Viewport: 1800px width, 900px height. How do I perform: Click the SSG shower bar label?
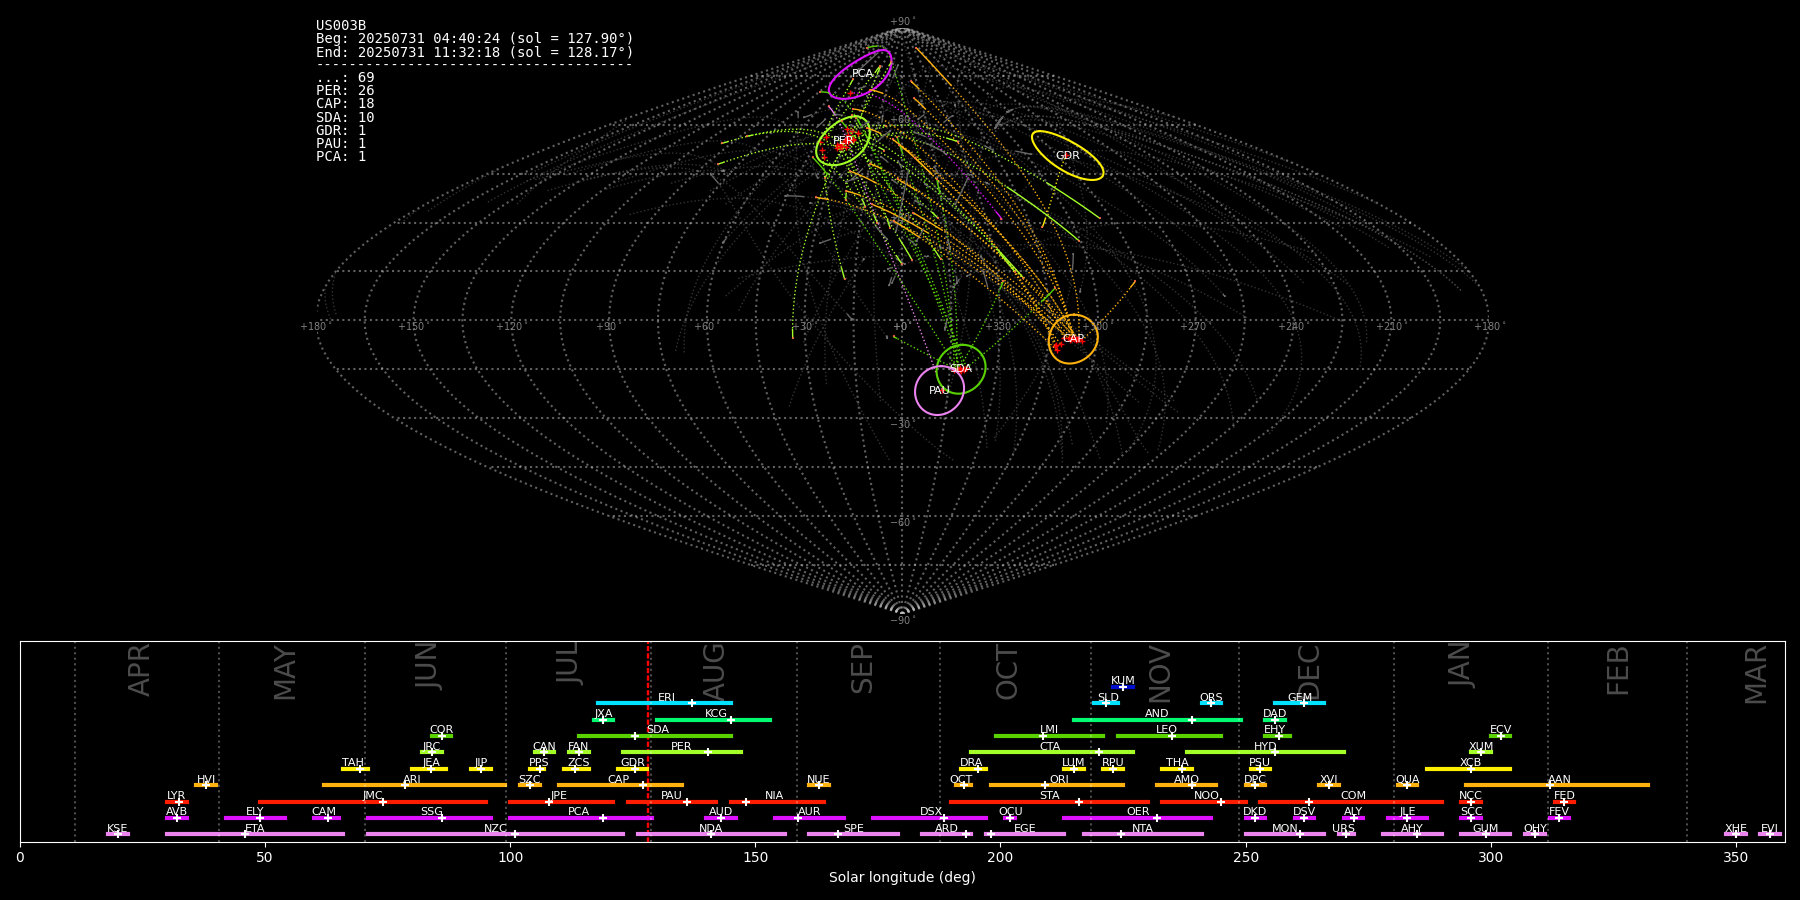(x=431, y=812)
